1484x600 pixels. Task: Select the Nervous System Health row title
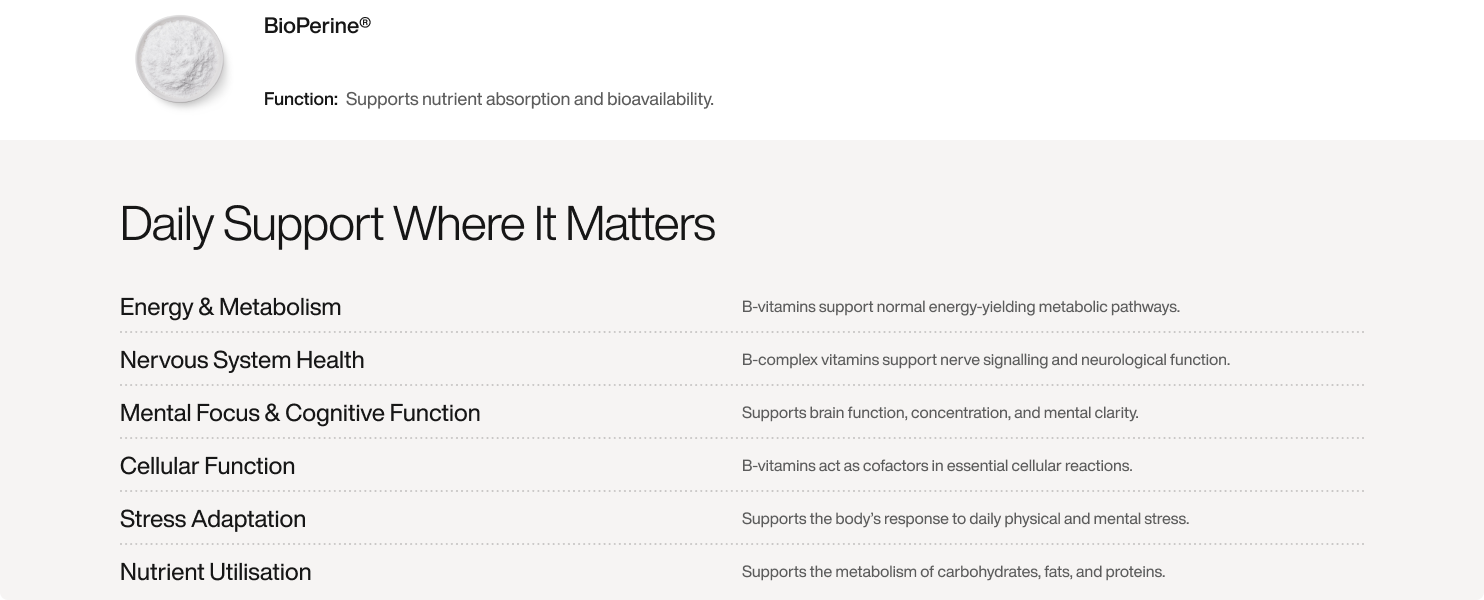tap(242, 360)
